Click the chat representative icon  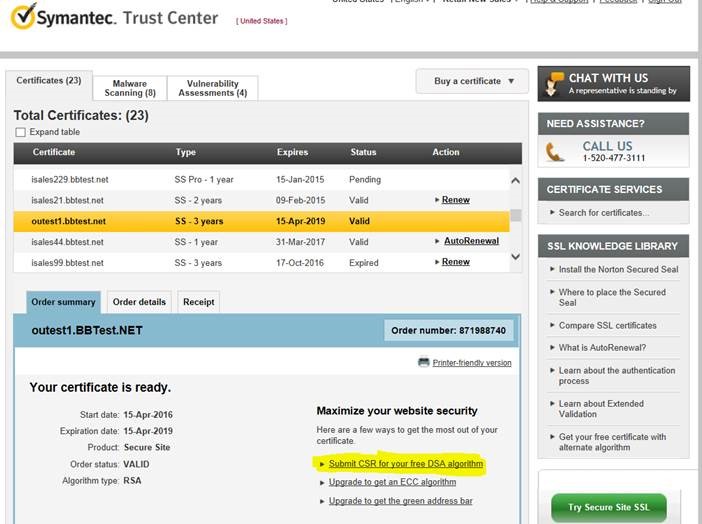(553, 84)
